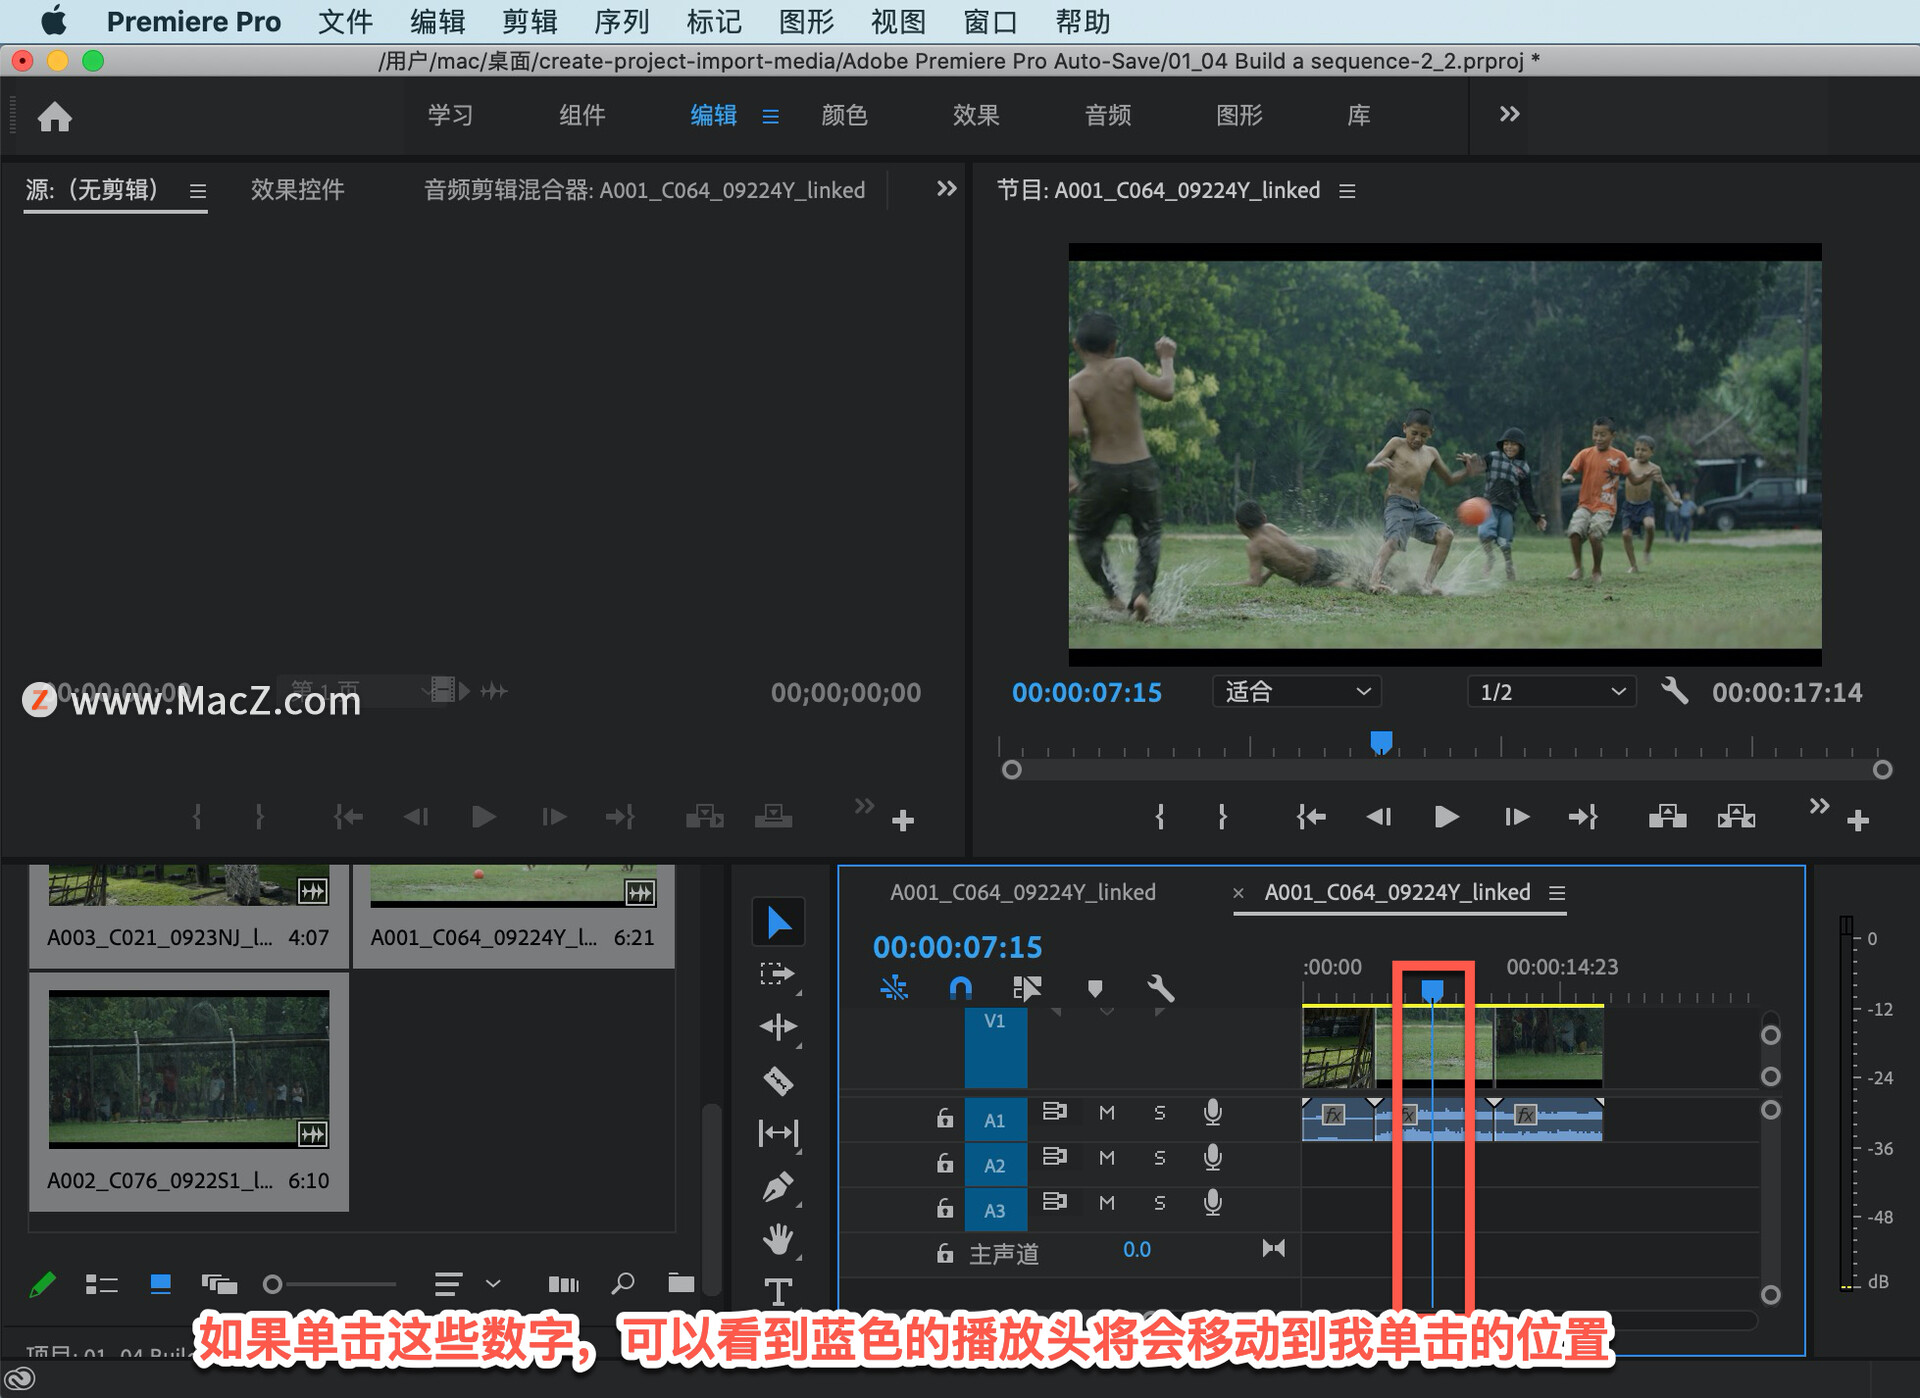Open Program Monitor panel menu
1920x1398 pixels.
(x=1347, y=190)
